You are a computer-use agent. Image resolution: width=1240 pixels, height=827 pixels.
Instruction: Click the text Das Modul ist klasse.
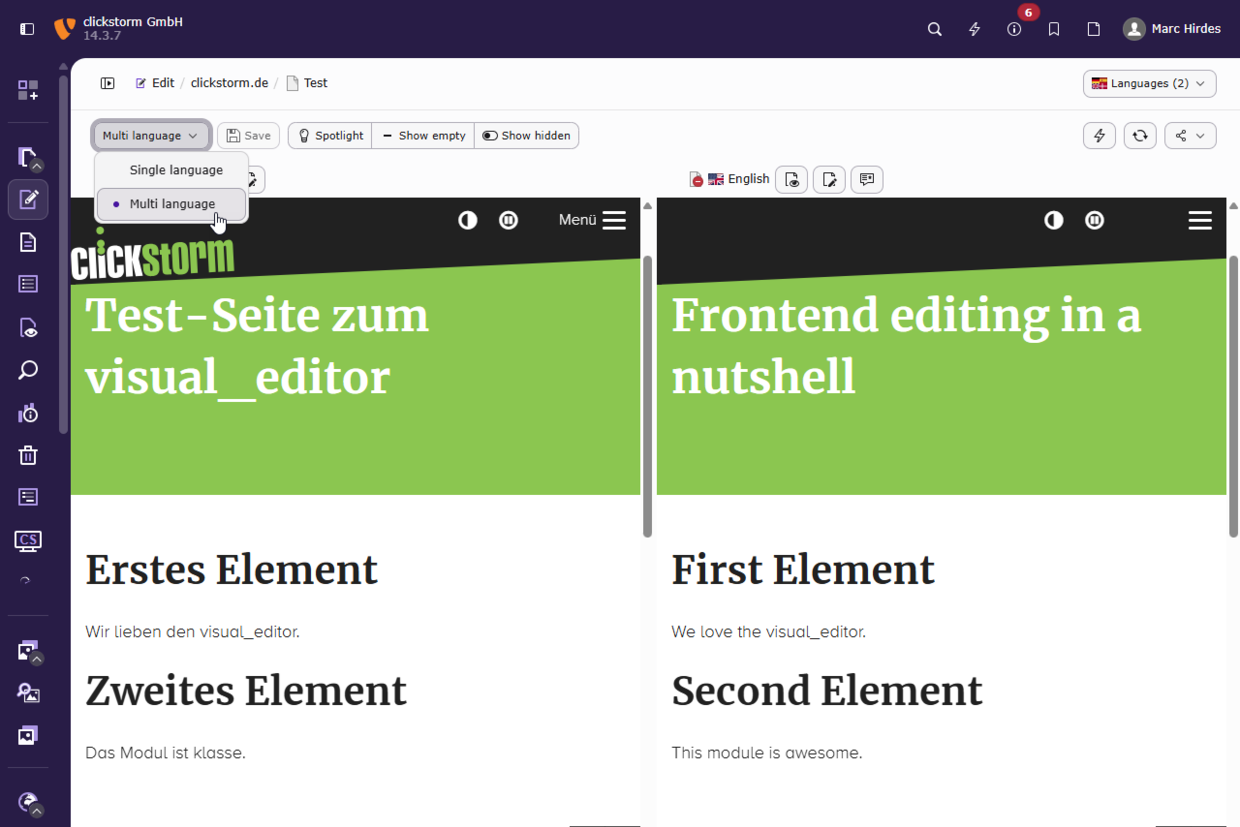(x=165, y=753)
